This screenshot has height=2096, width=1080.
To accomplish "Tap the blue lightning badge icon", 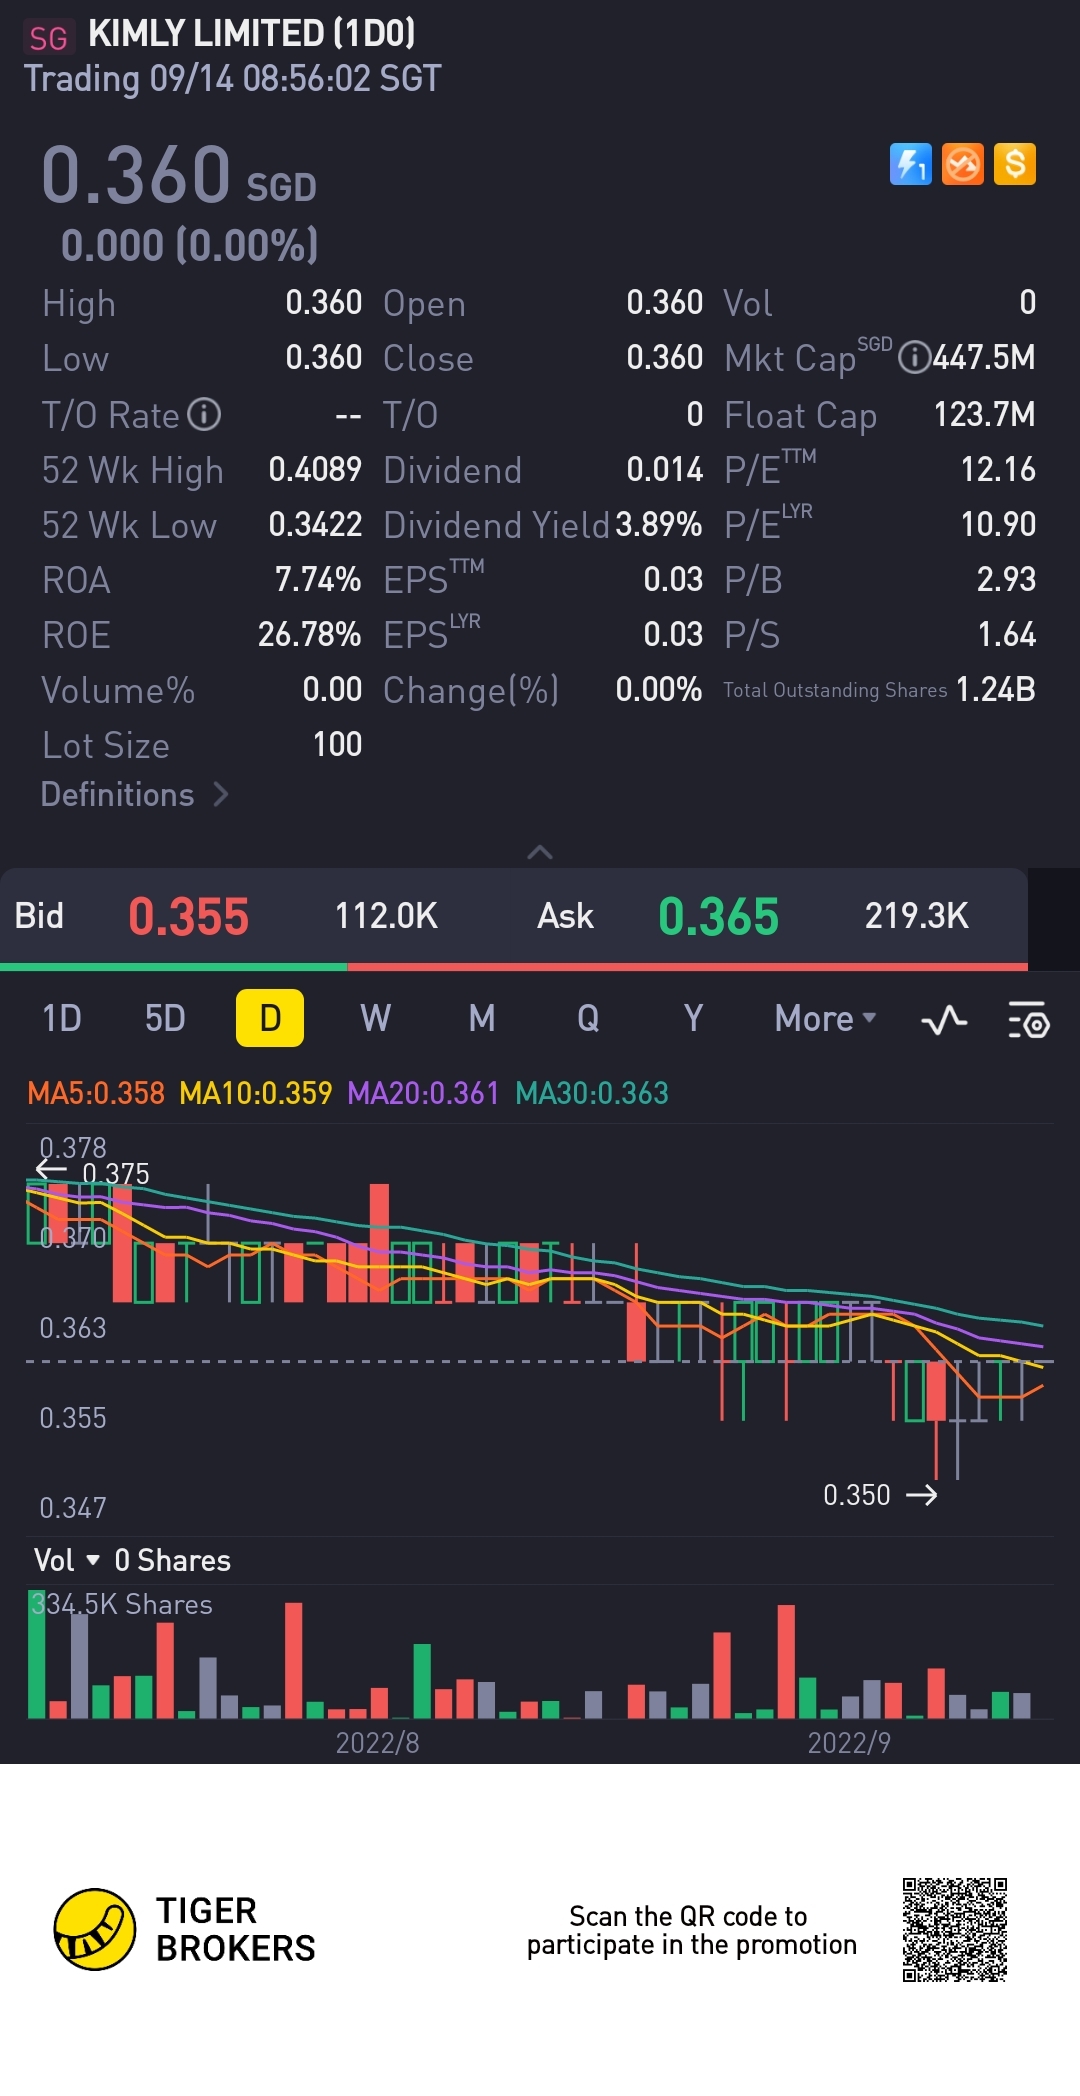I will tap(910, 164).
